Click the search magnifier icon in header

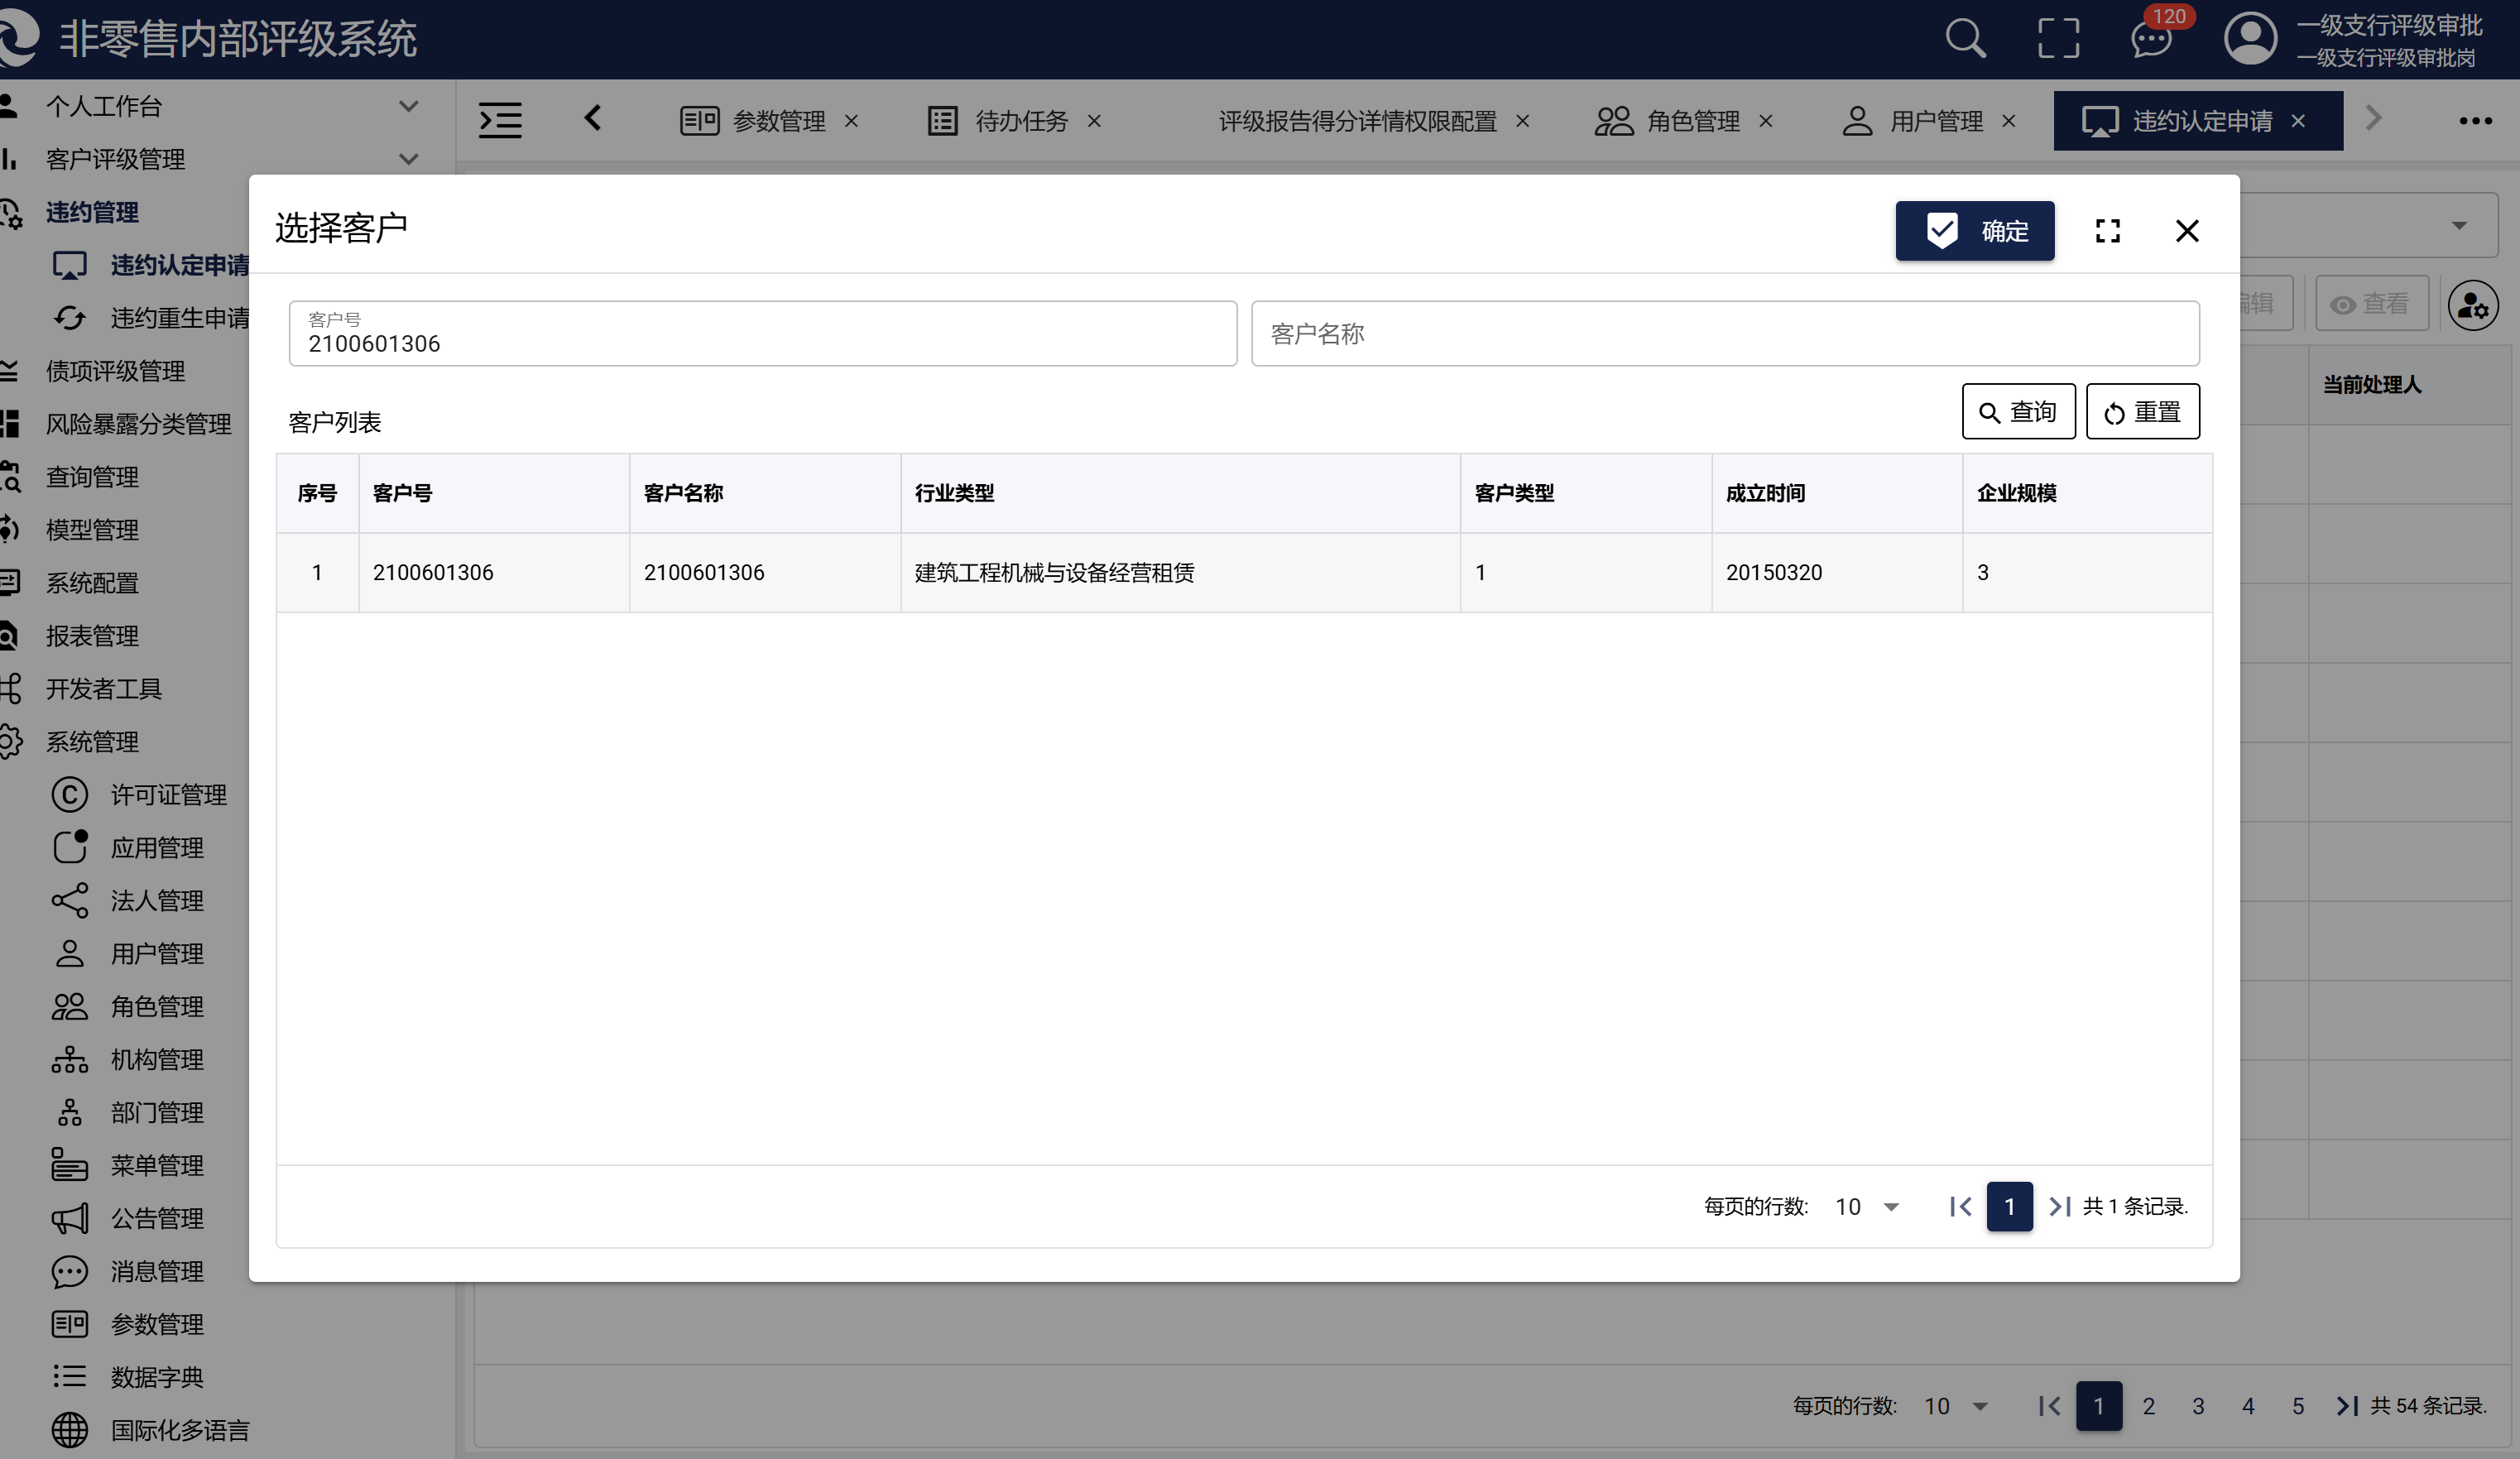[x=1964, y=39]
